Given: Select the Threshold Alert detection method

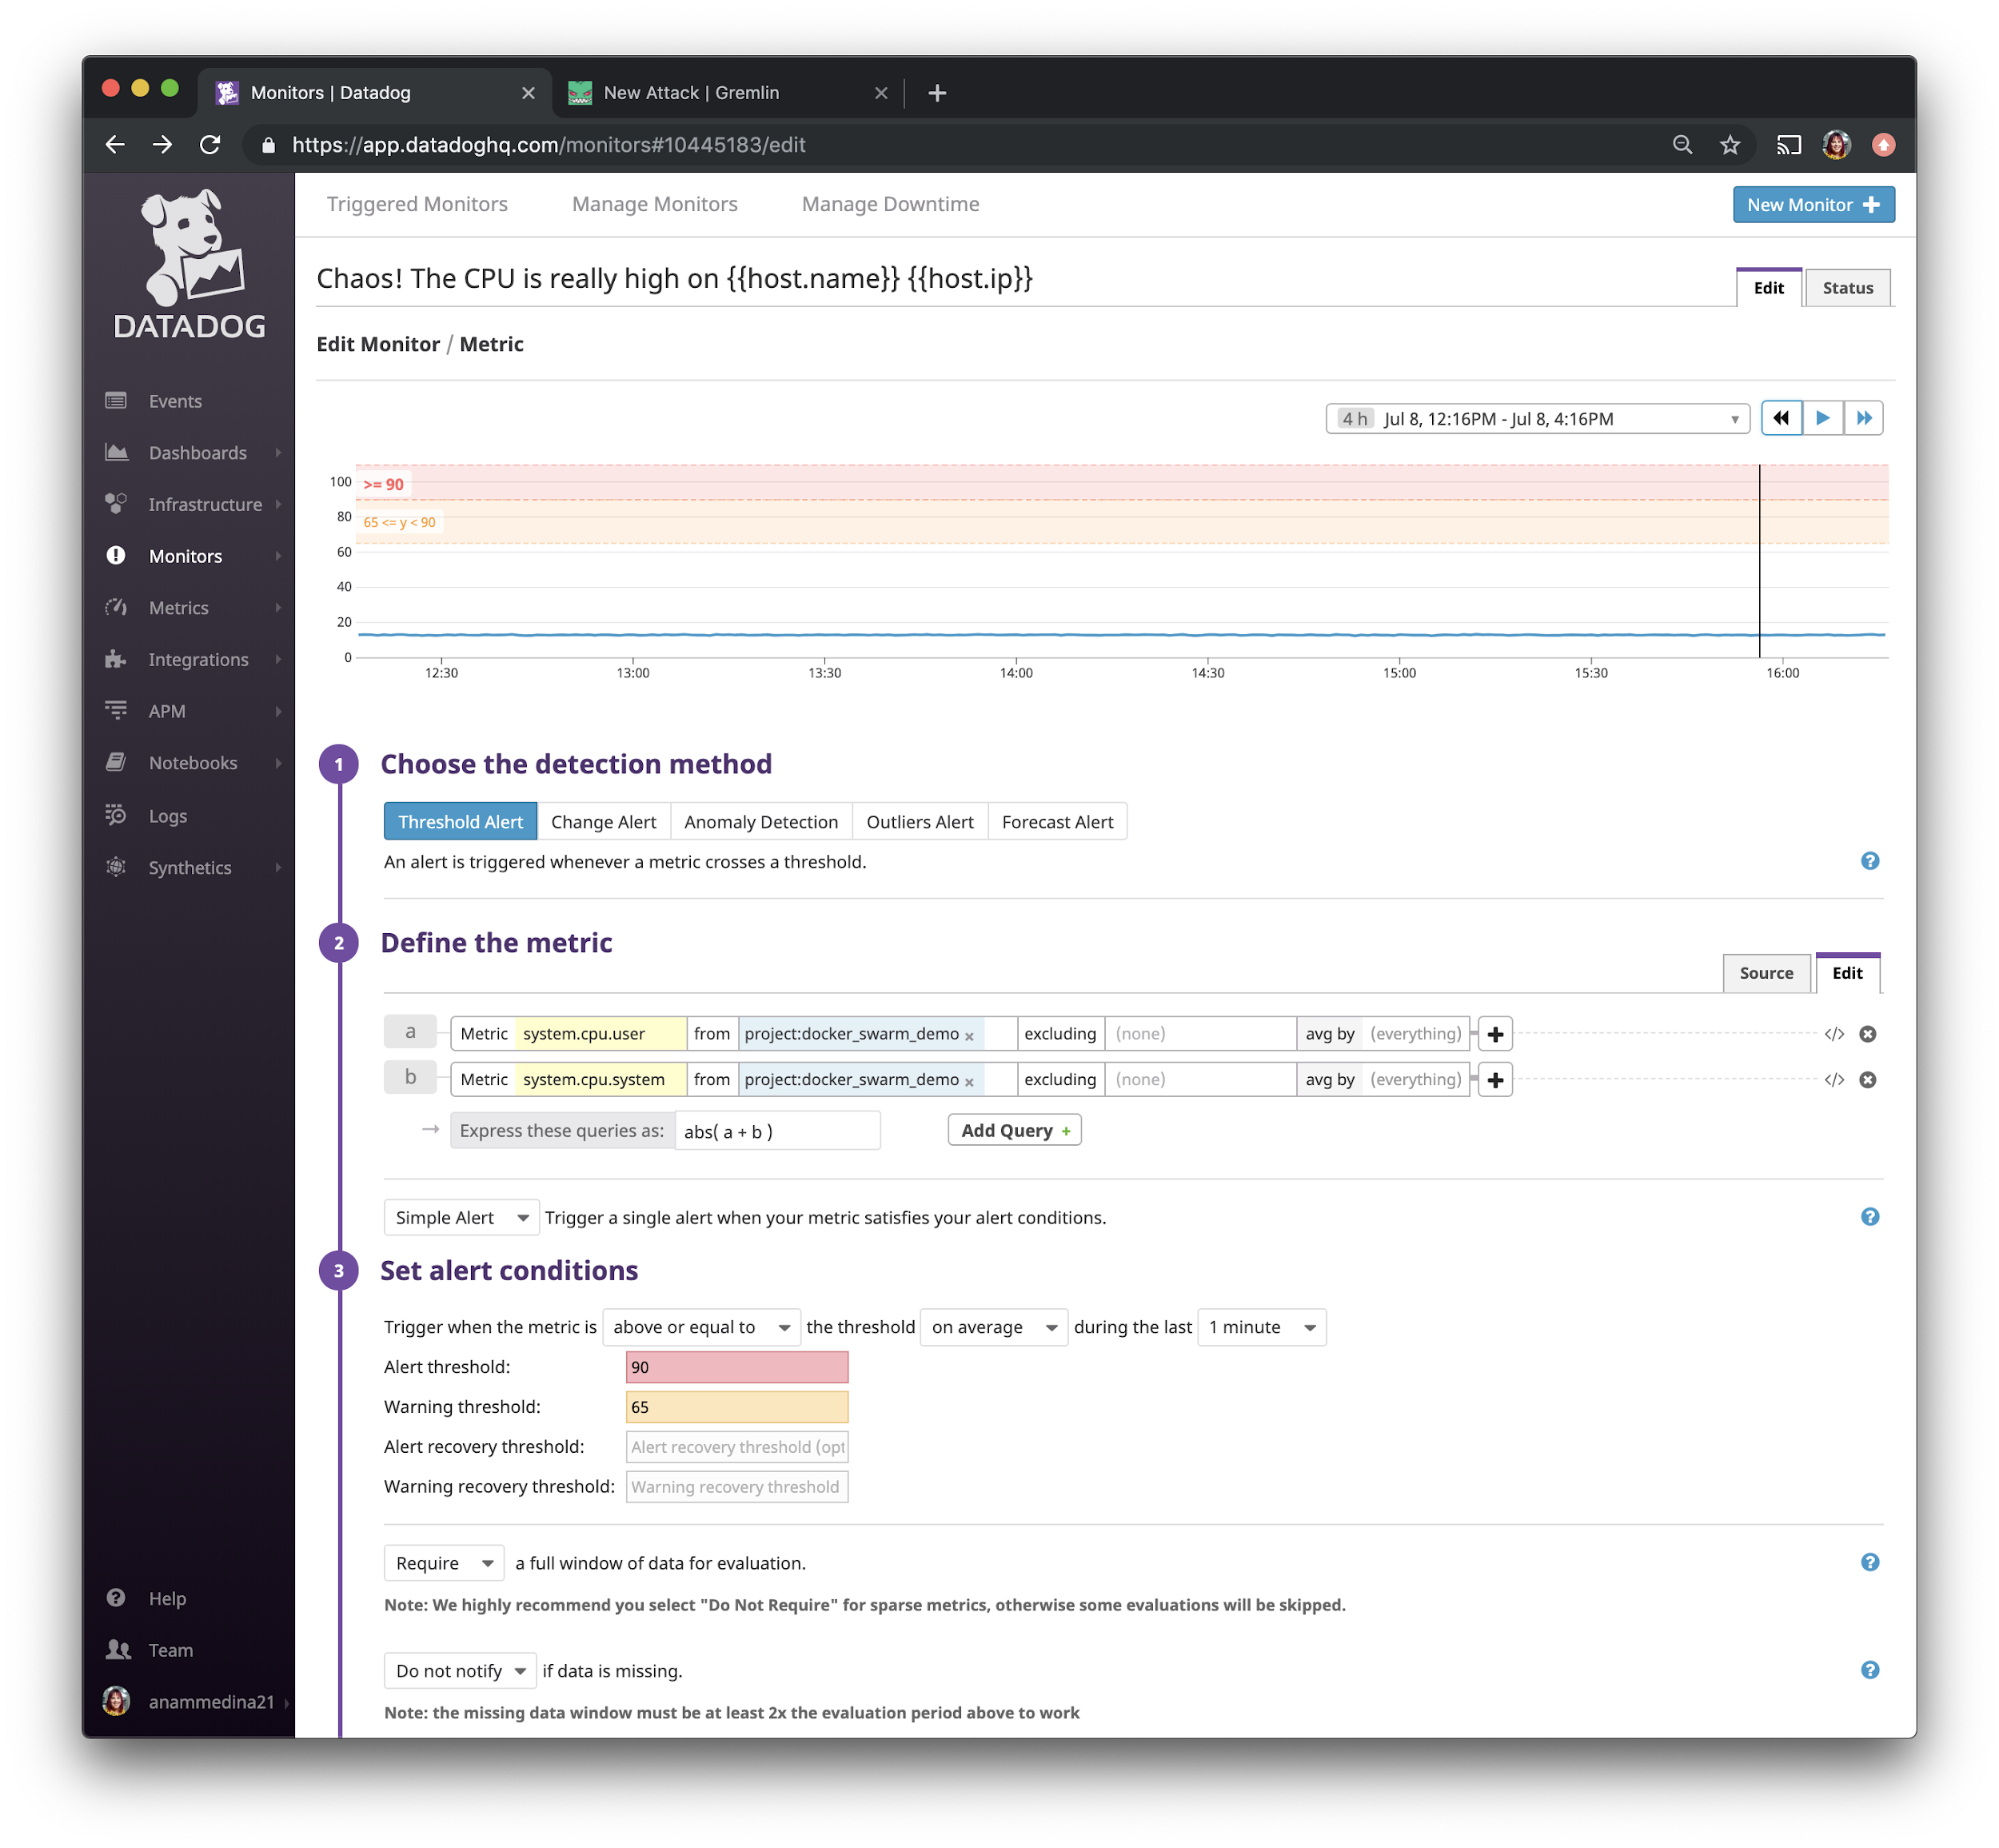Looking at the screenshot, I should point(460,822).
